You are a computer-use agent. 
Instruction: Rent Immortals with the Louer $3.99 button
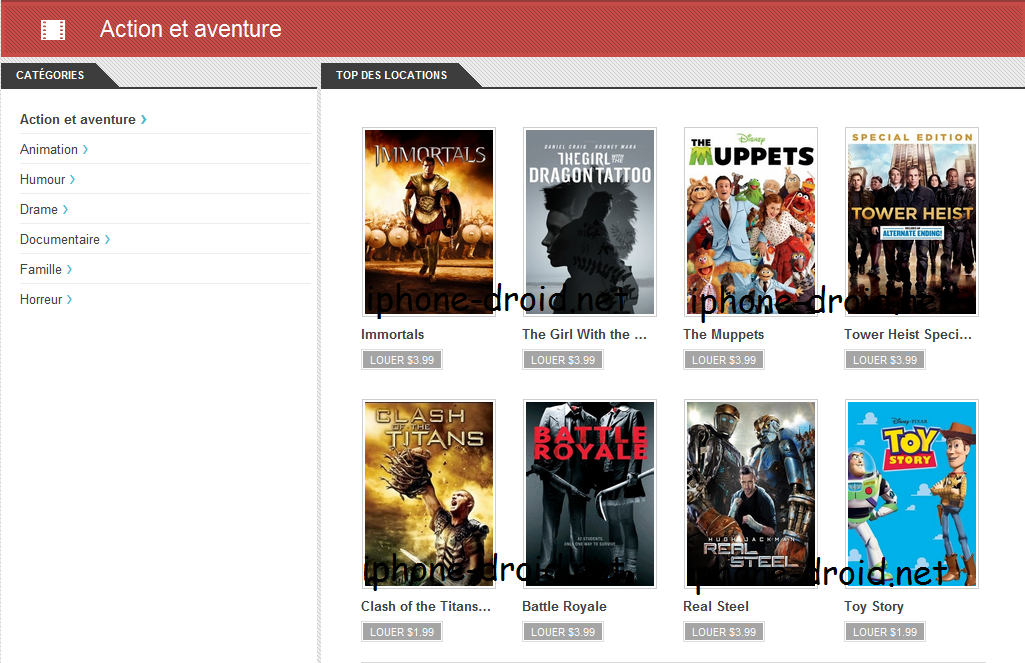[x=402, y=360]
